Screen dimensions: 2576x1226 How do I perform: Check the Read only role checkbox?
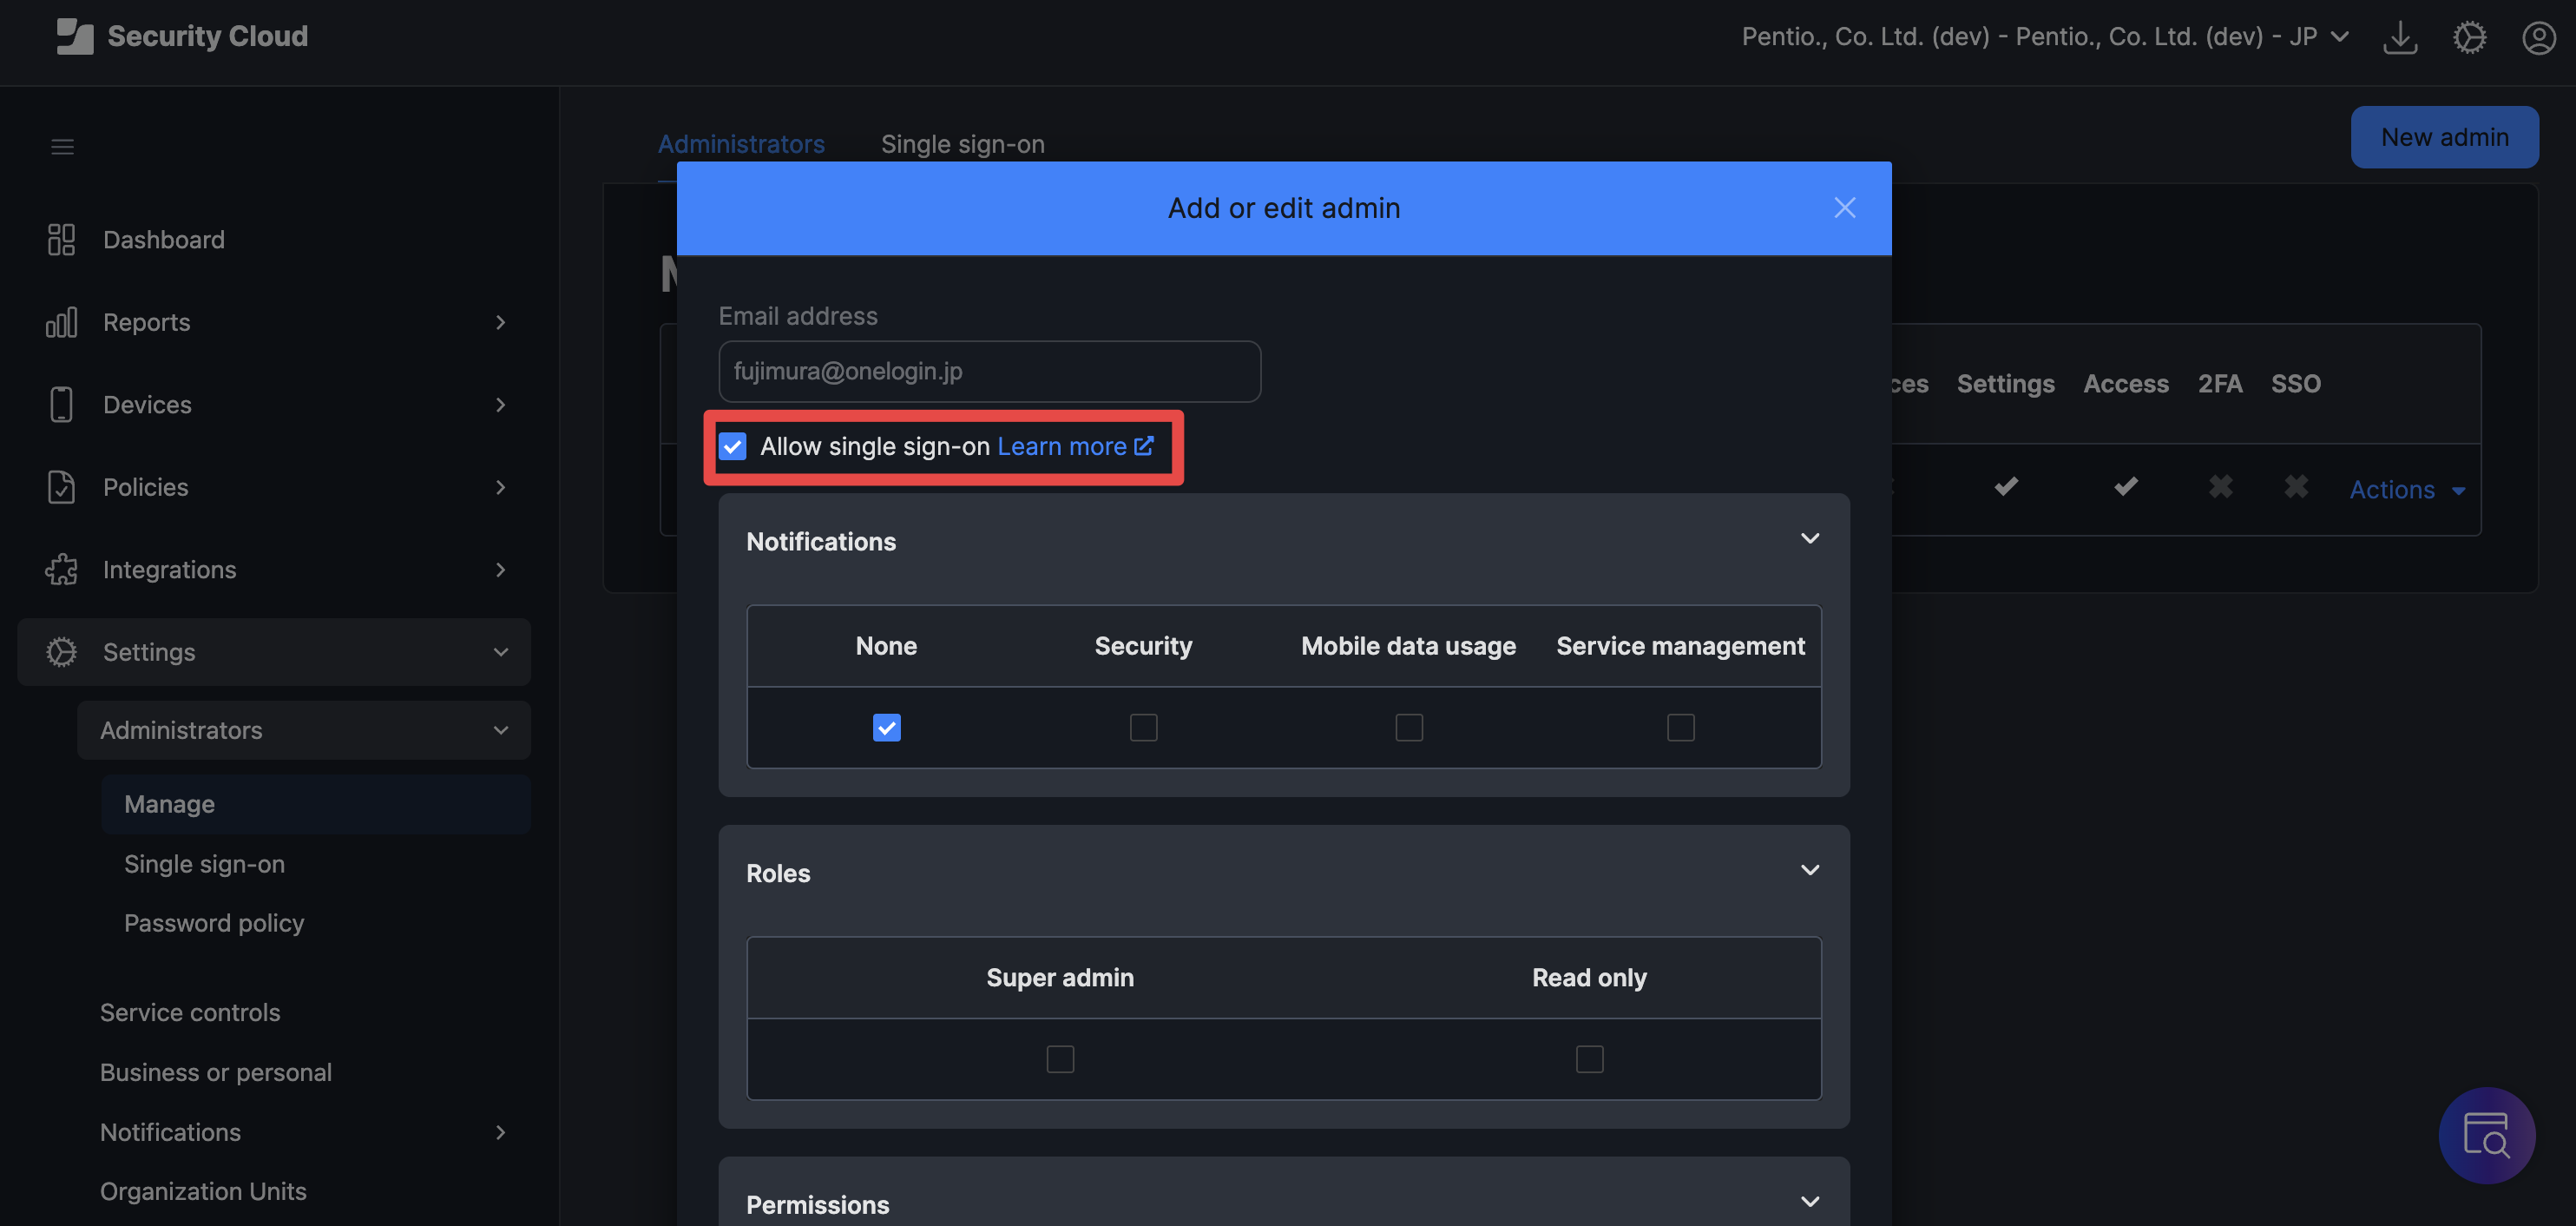coord(1589,1059)
